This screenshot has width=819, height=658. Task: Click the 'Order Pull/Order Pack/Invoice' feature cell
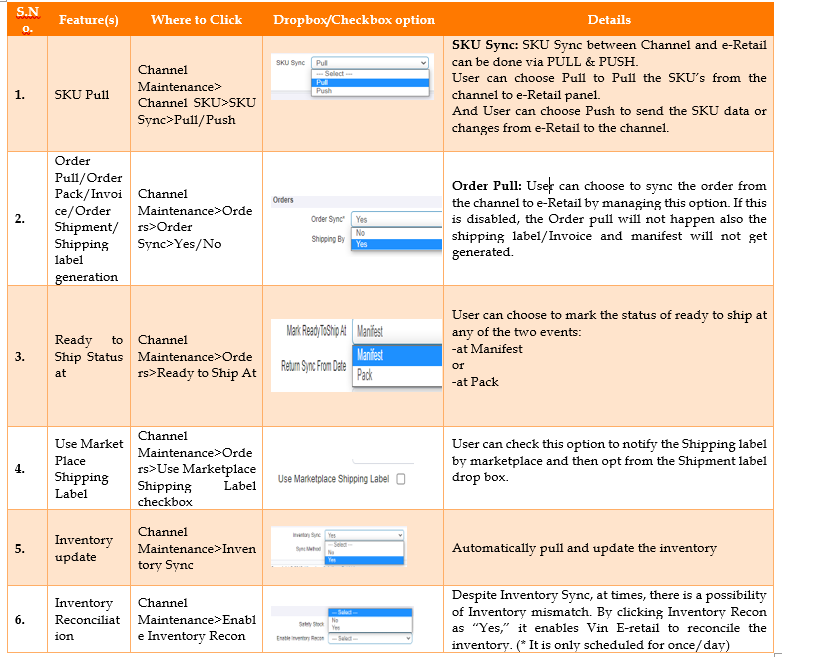[89, 218]
